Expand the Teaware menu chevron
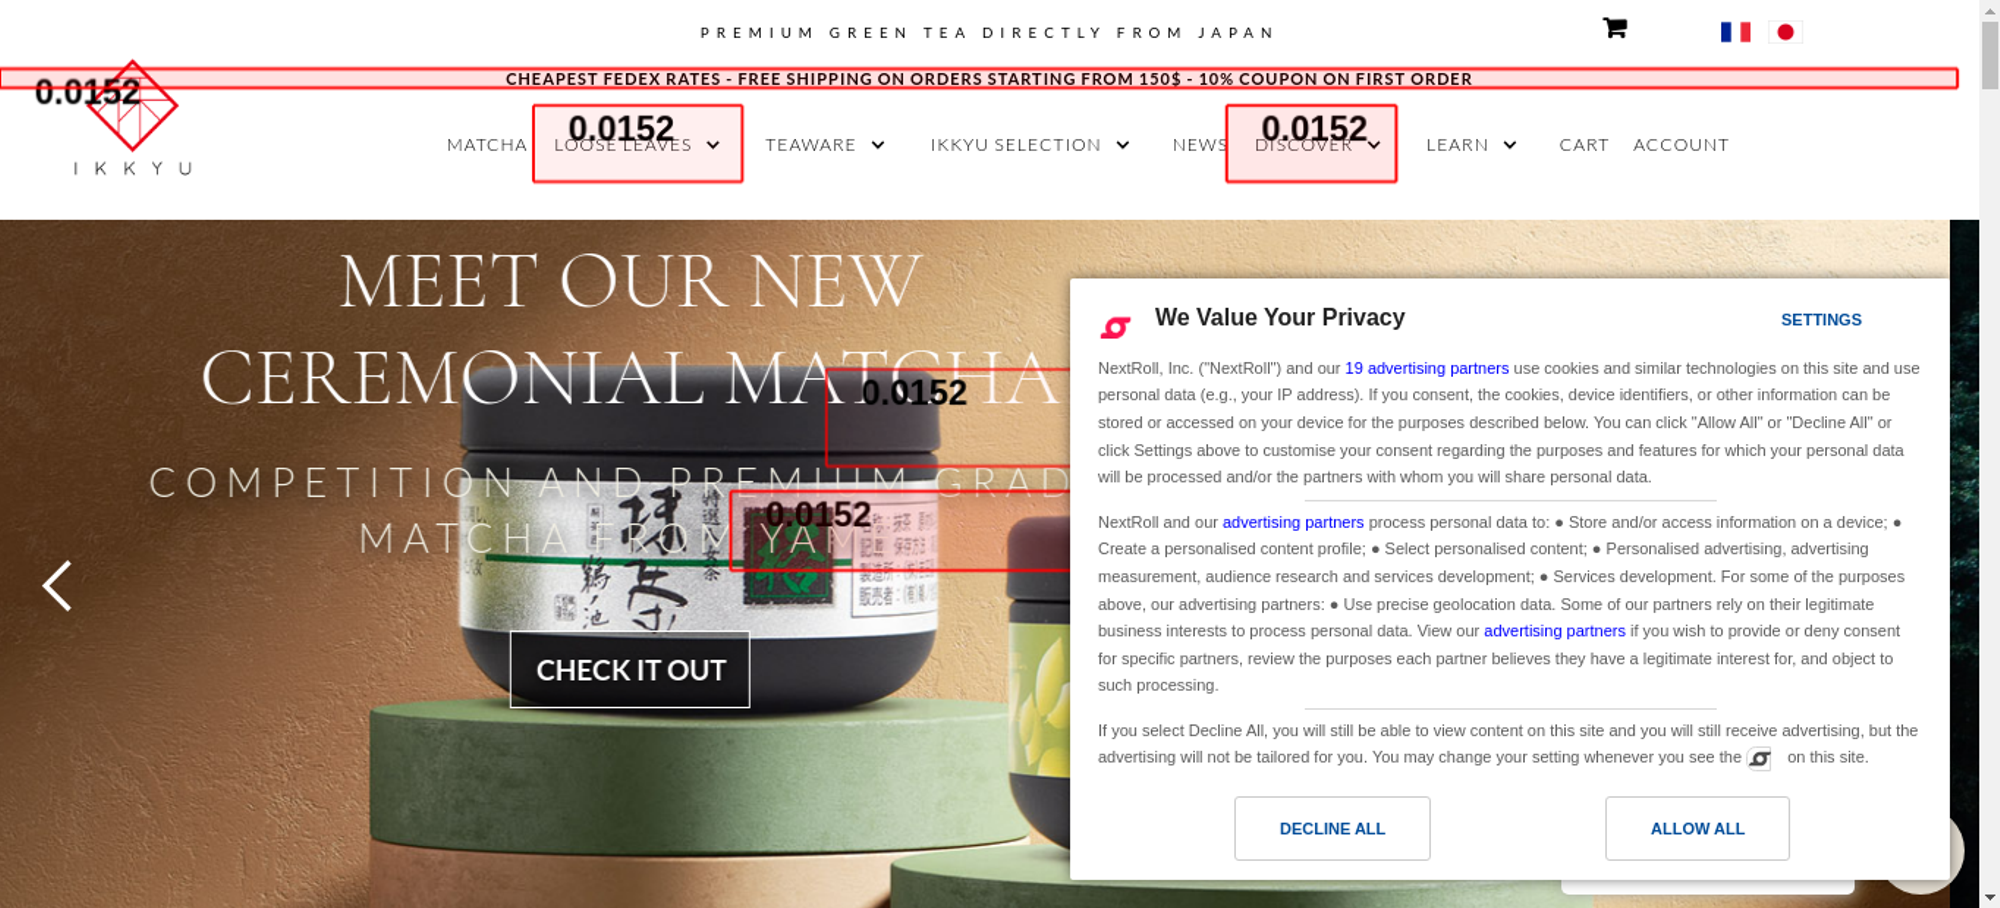 click(x=878, y=145)
